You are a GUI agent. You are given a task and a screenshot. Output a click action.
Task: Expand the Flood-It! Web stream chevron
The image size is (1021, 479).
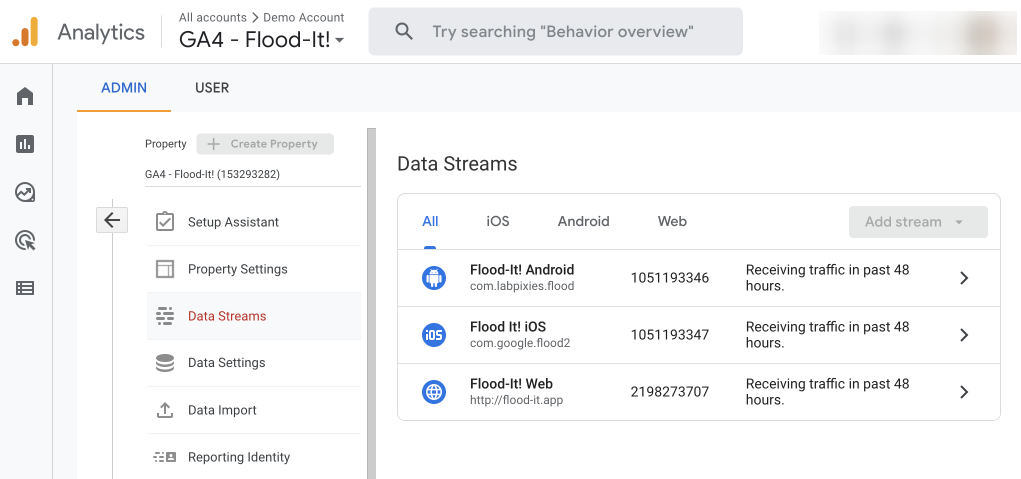(x=964, y=392)
